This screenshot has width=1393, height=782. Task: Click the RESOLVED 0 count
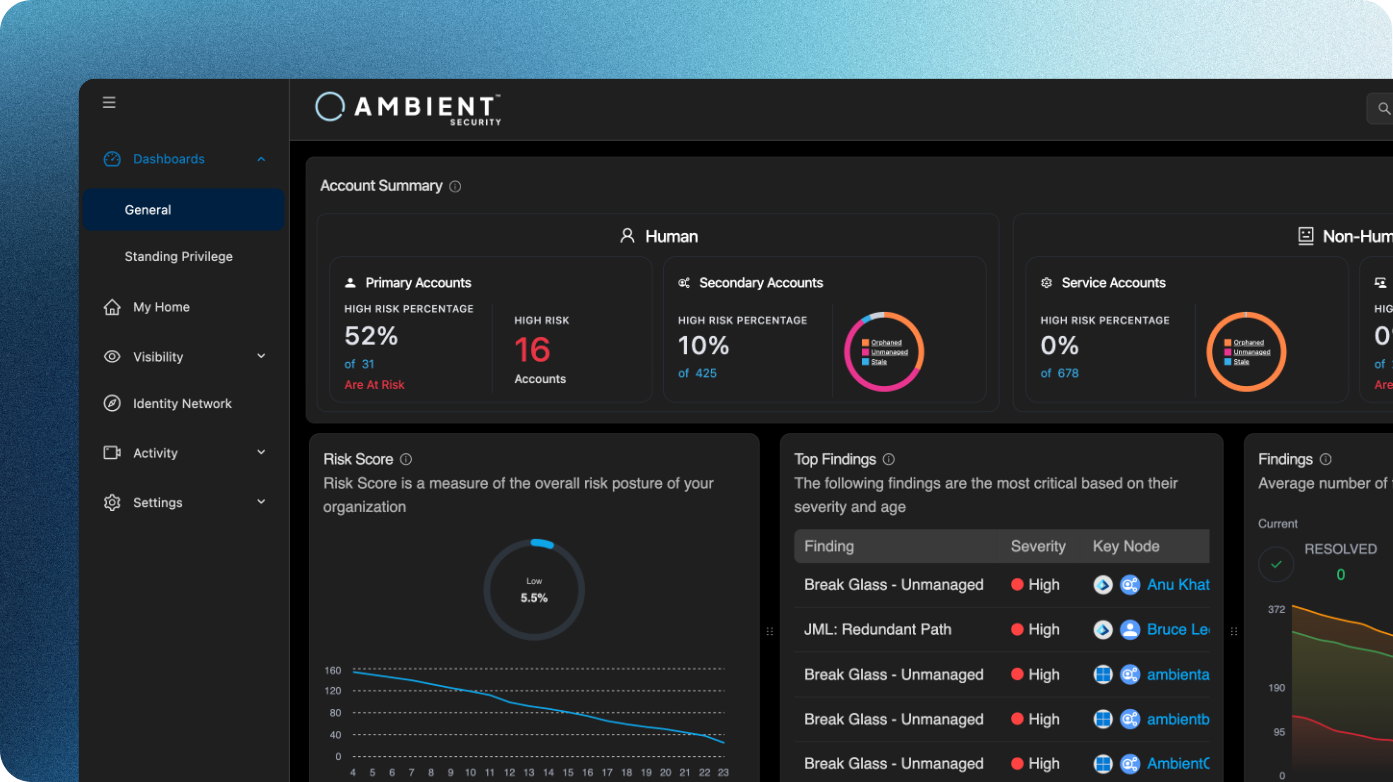tap(1341, 575)
